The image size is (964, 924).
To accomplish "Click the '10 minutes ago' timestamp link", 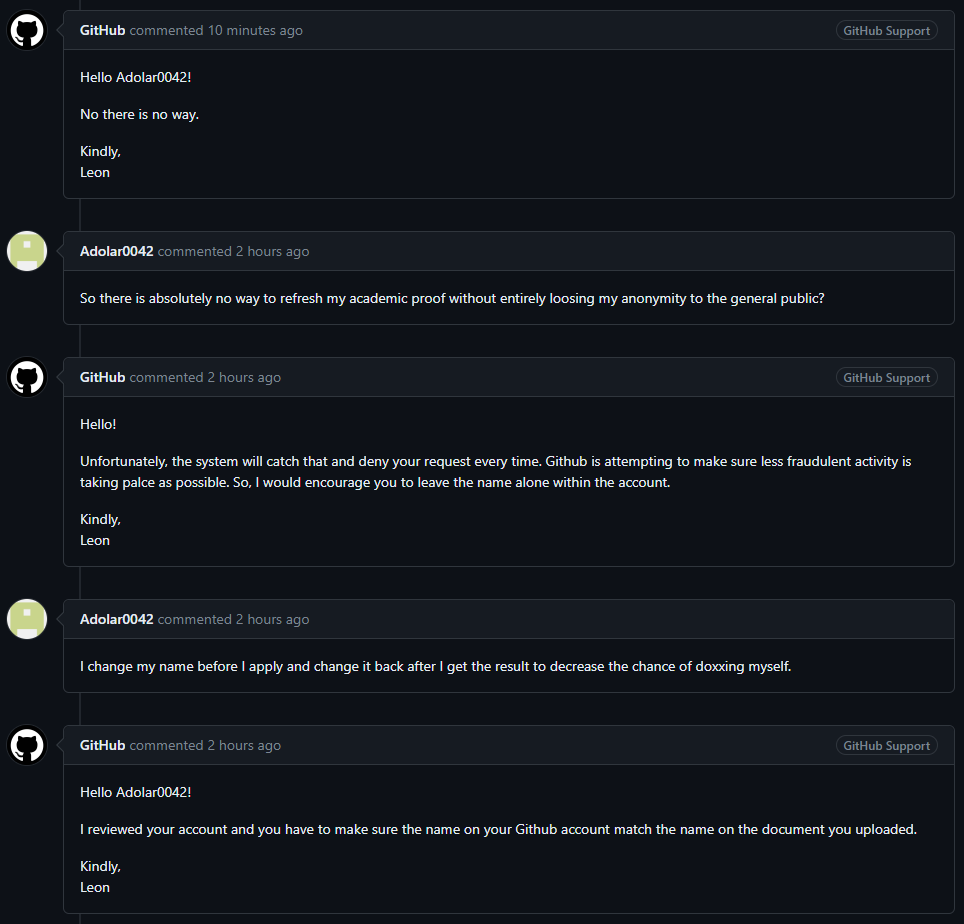I will tap(254, 30).
